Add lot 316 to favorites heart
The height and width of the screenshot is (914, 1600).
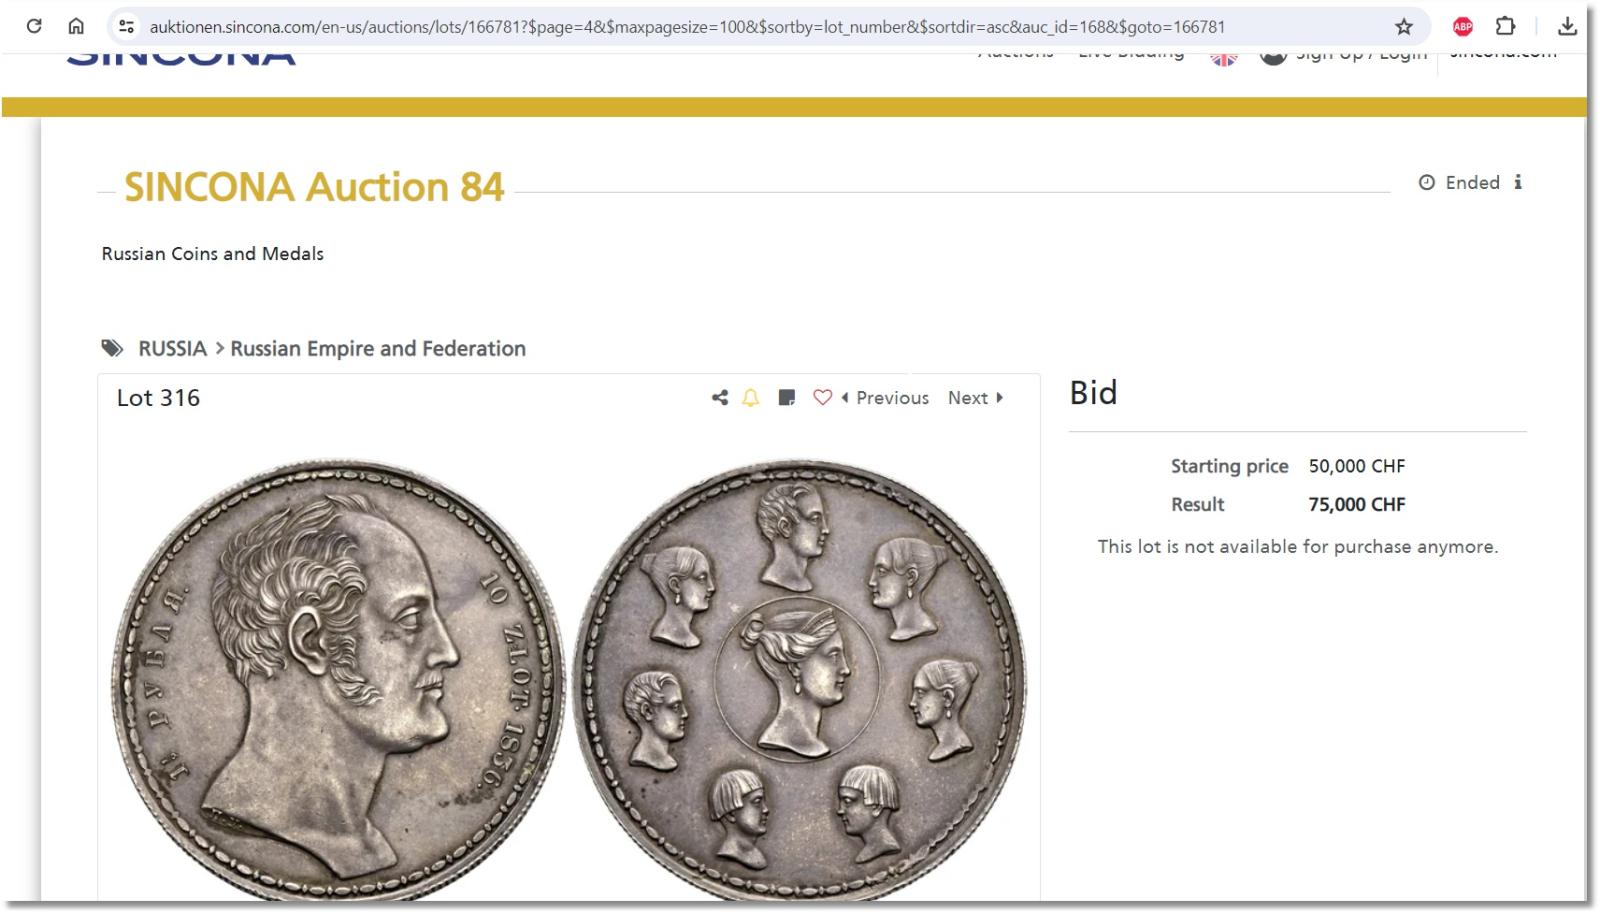coord(822,398)
